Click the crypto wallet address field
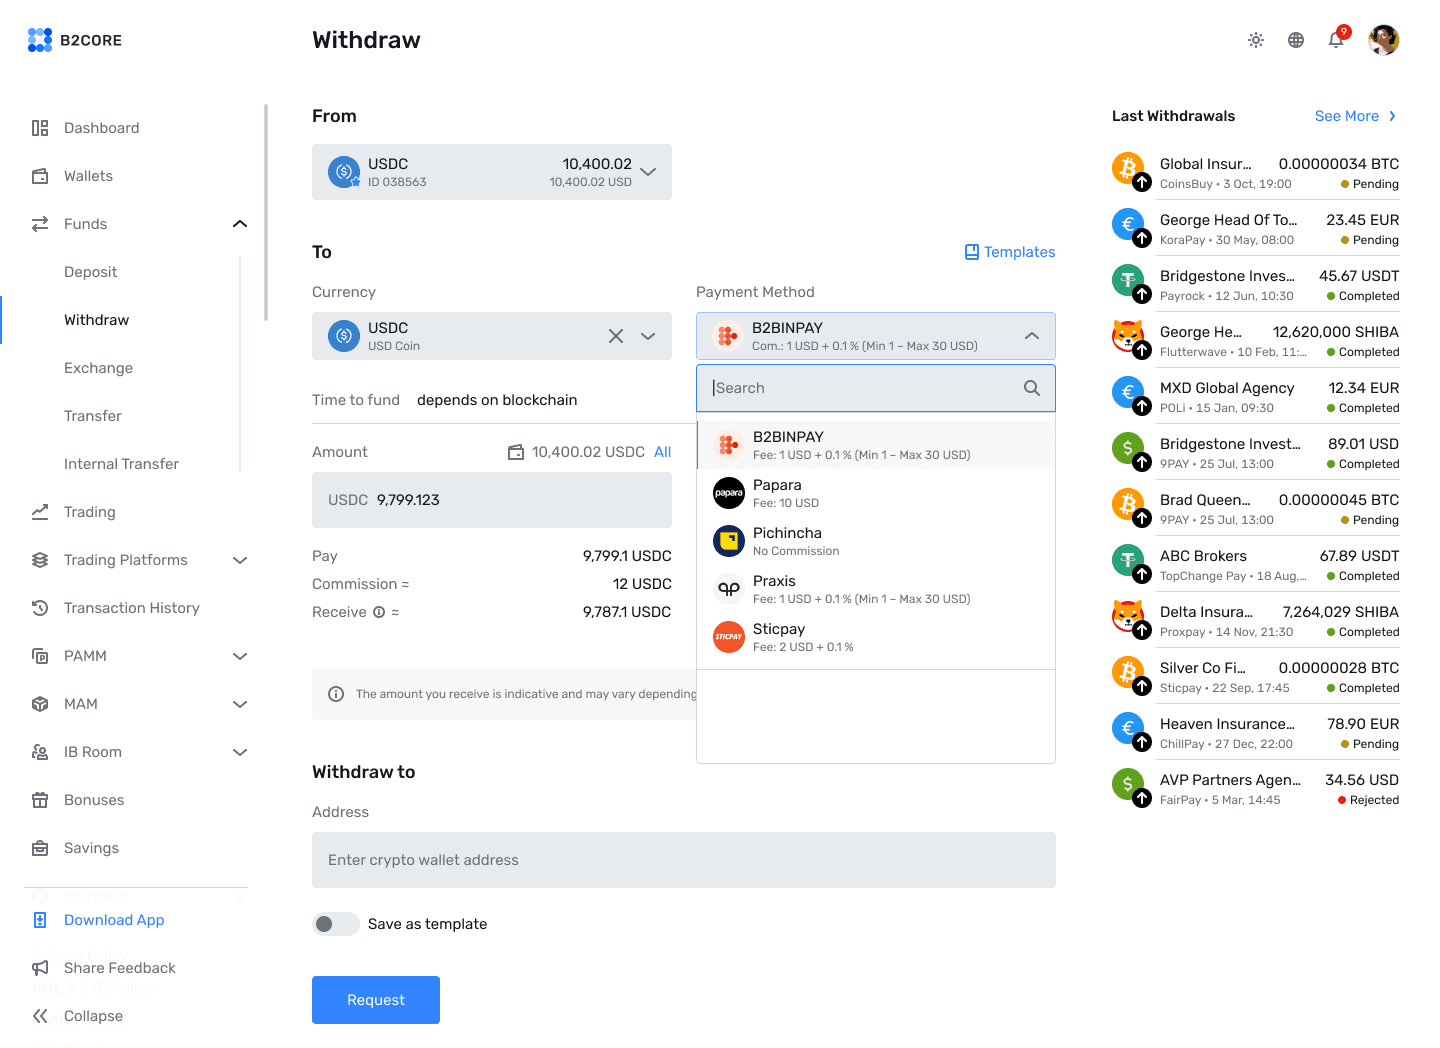Viewport: 1440px width, 1048px height. (684, 860)
